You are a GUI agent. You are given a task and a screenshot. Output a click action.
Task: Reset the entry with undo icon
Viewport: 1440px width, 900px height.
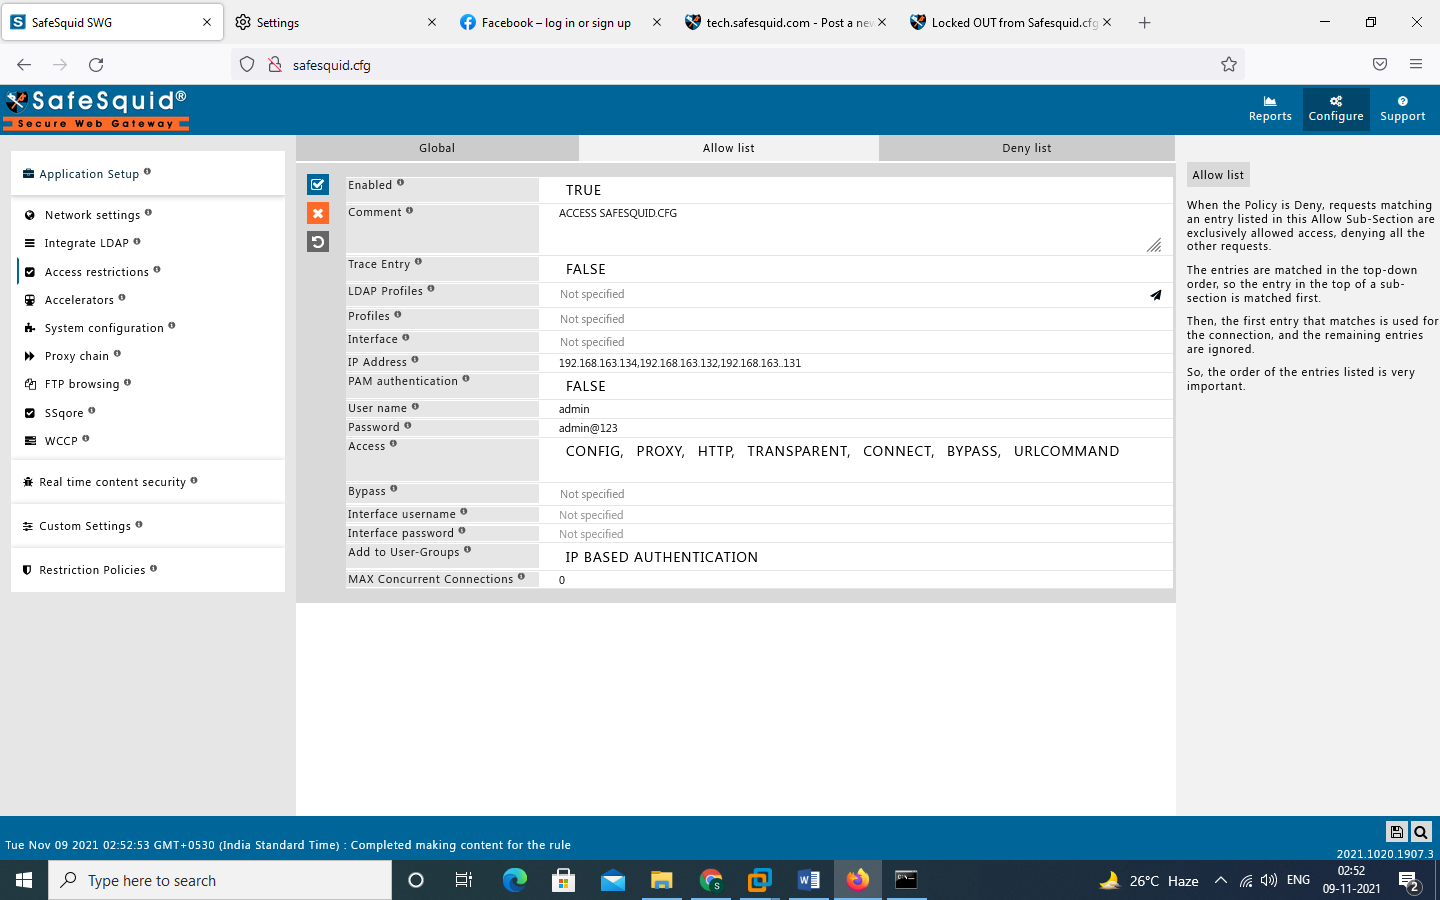tap(318, 241)
